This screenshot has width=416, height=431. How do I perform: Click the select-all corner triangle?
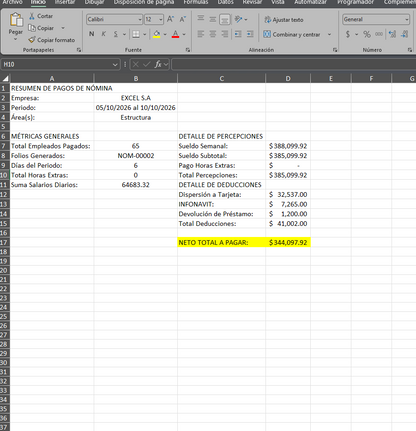[5, 79]
